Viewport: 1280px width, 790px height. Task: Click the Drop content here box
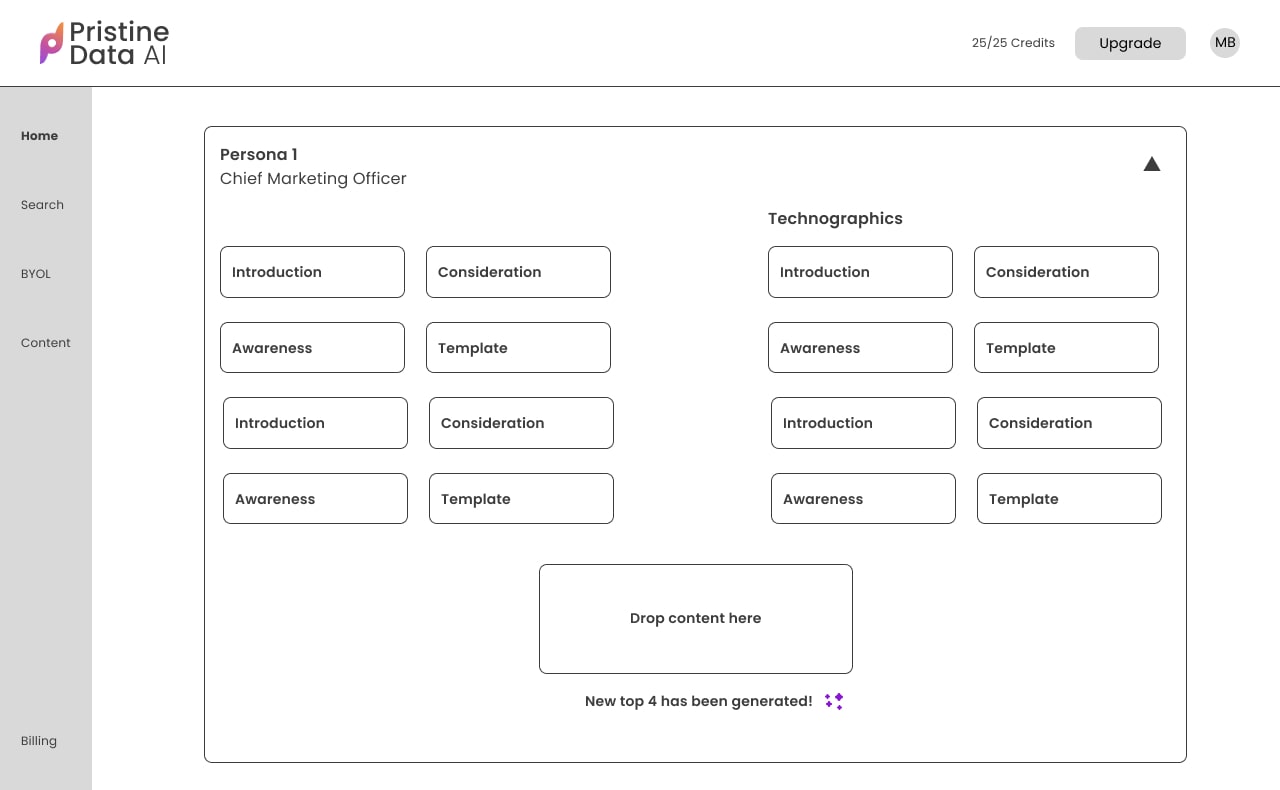pyautogui.click(x=695, y=618)
